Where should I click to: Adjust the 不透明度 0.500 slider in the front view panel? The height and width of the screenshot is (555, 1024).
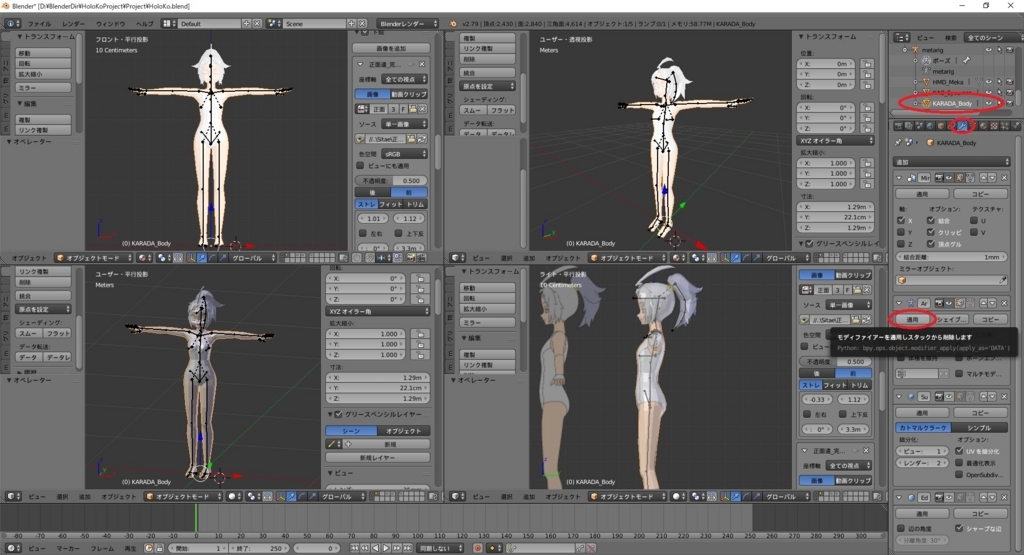pos(392,180)
